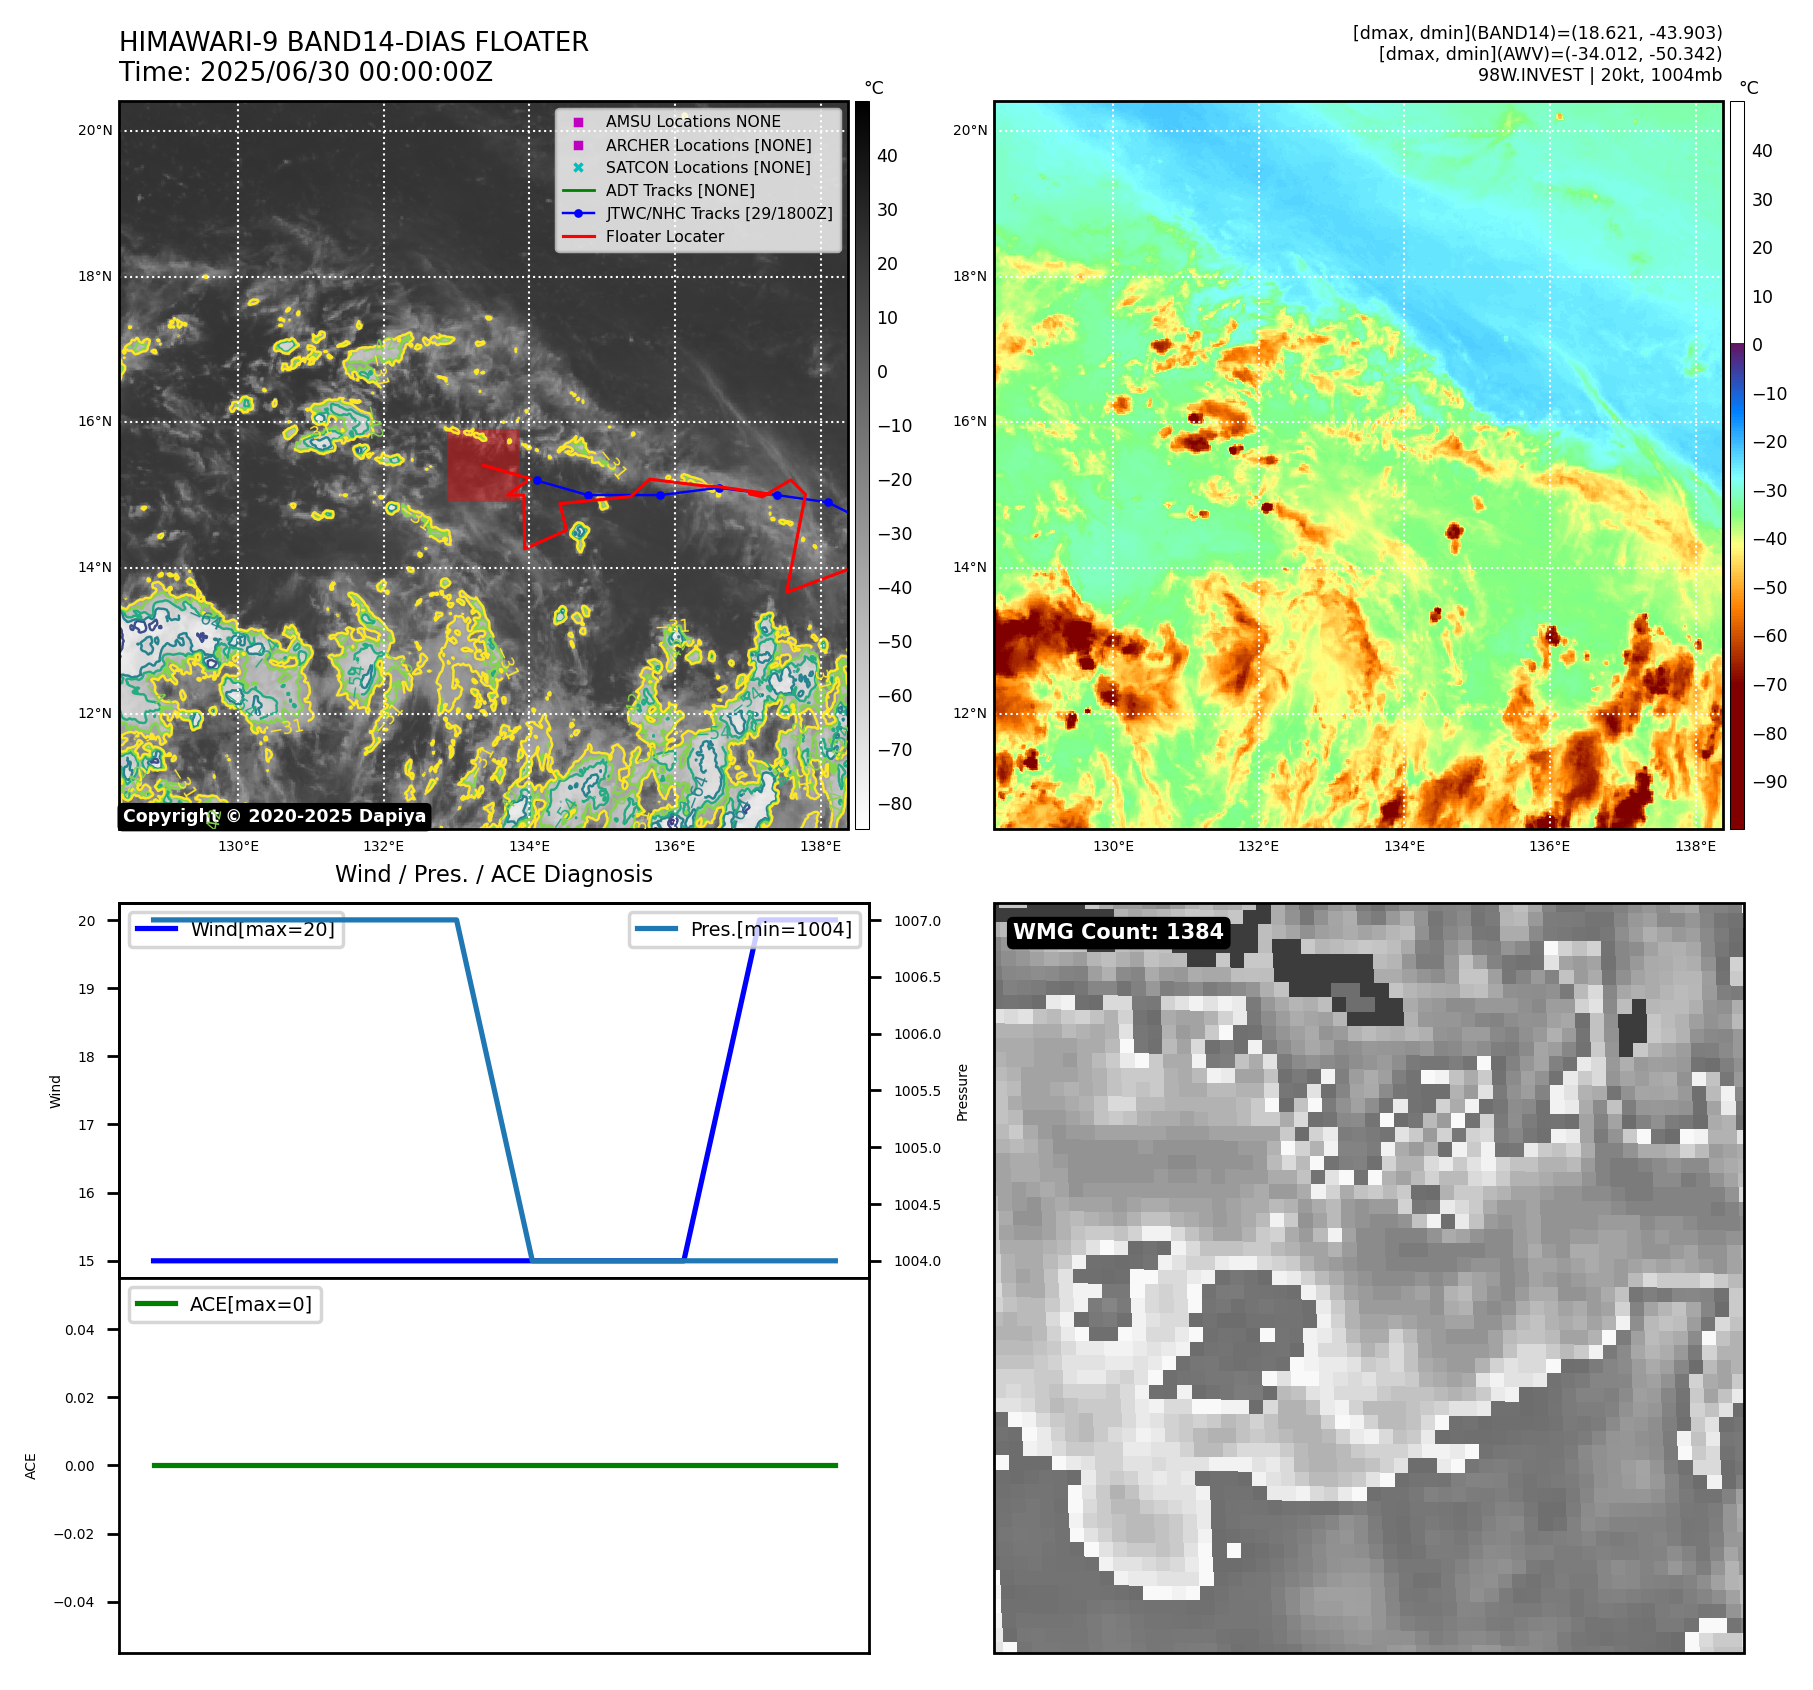This screenshot has width=1813, height=1690.
Task: Click '98W.INVEST | 20kt, 1004mb' text
Action: (x=1600, y=75)
